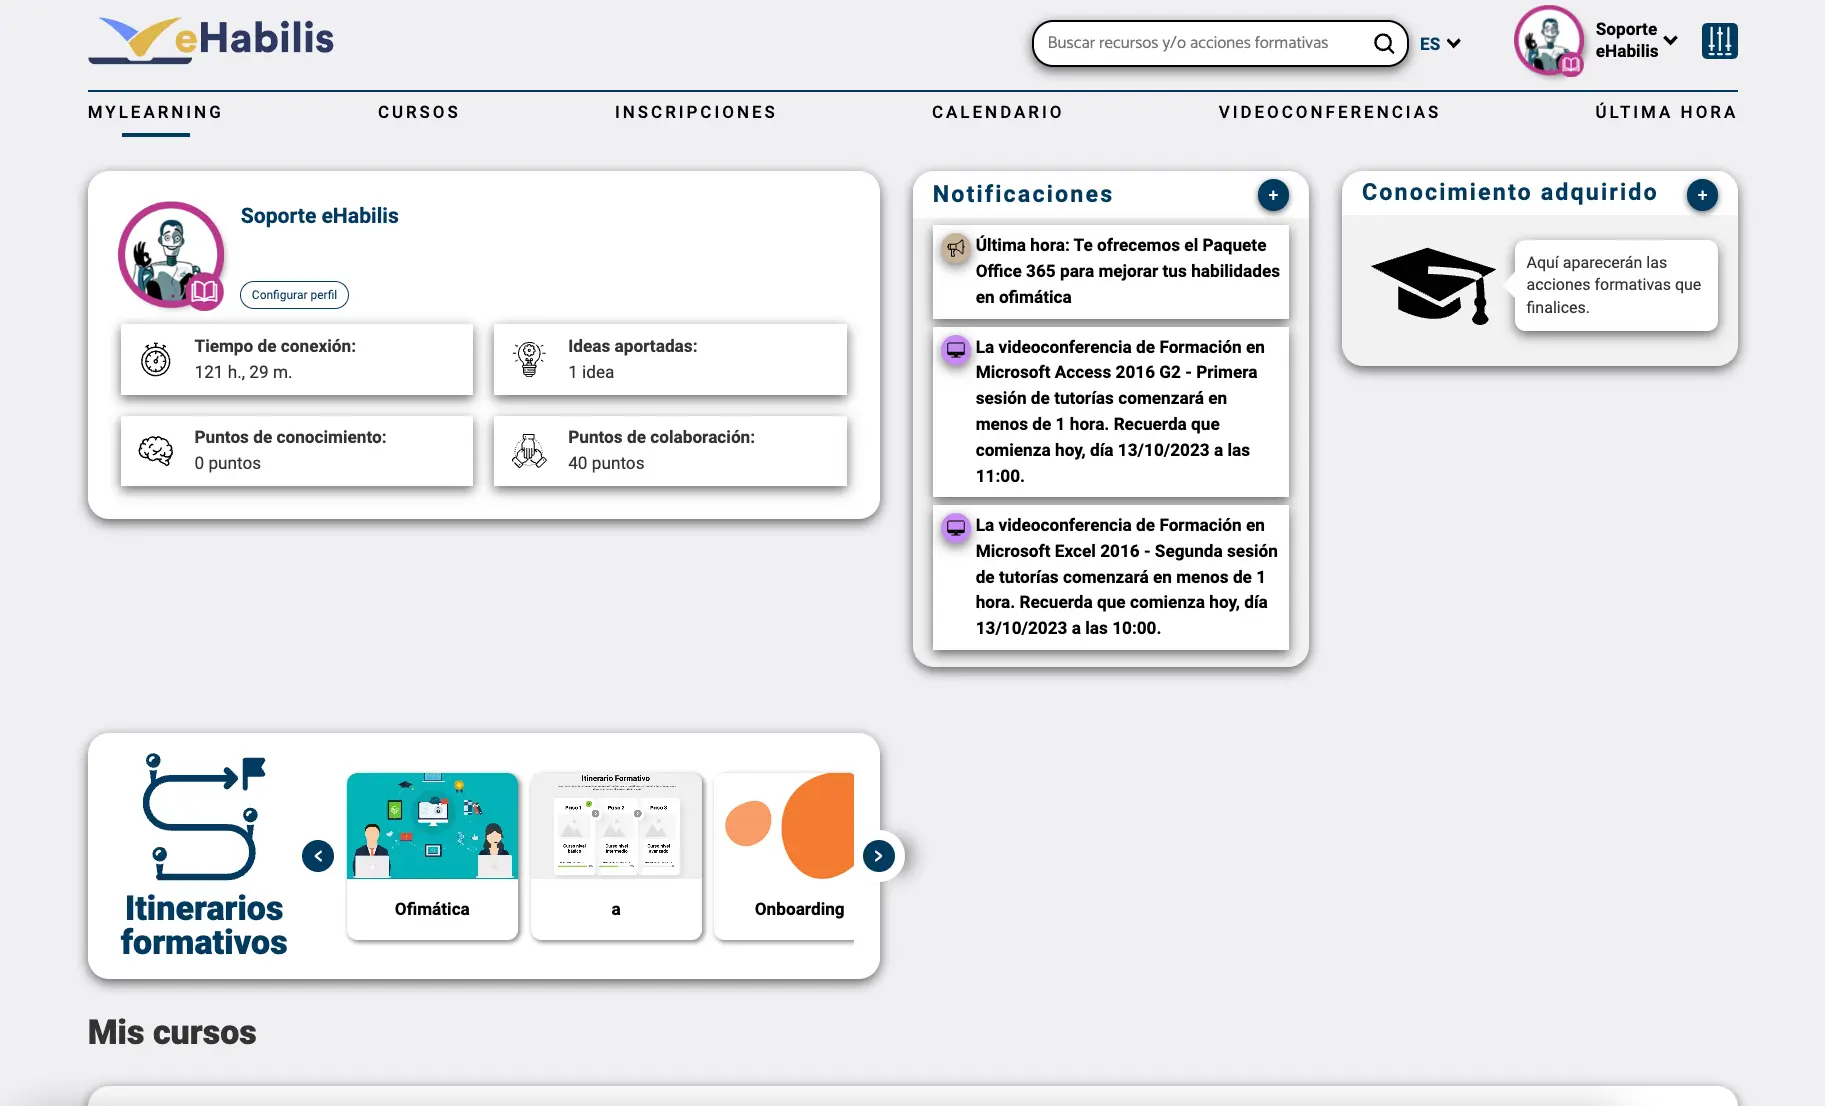Click the '121 h., 29 m.' value
Screen dimensions: 1825x1106
[x=243, y=372]
